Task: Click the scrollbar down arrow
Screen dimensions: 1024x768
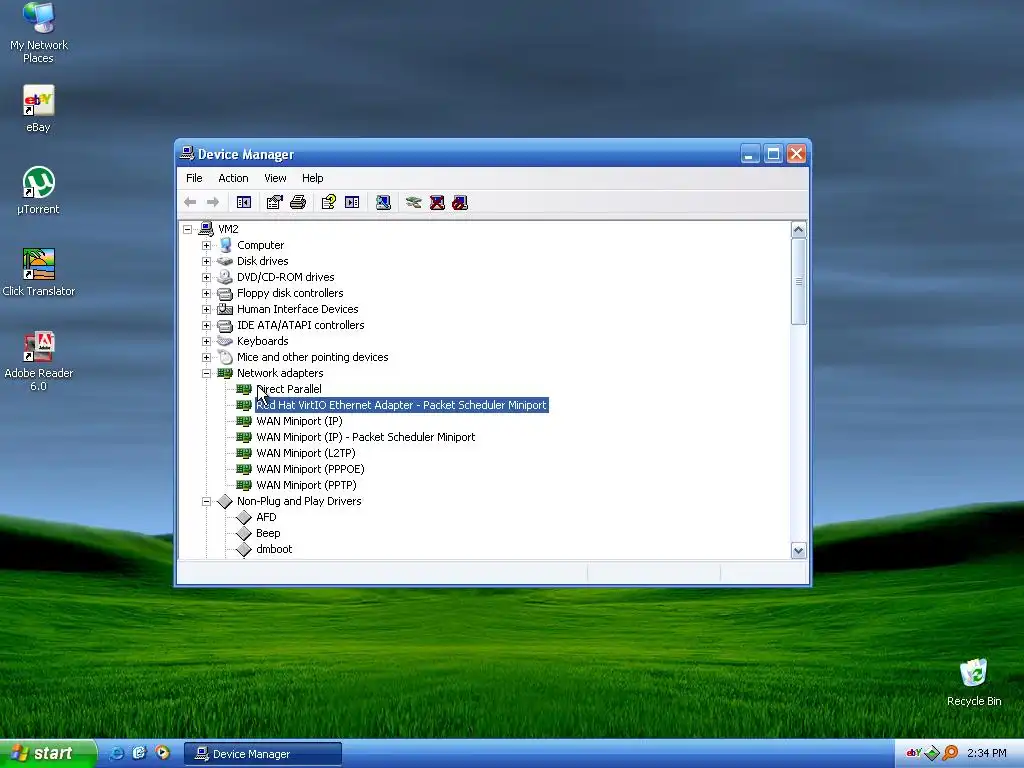Action: click(798, 551)
